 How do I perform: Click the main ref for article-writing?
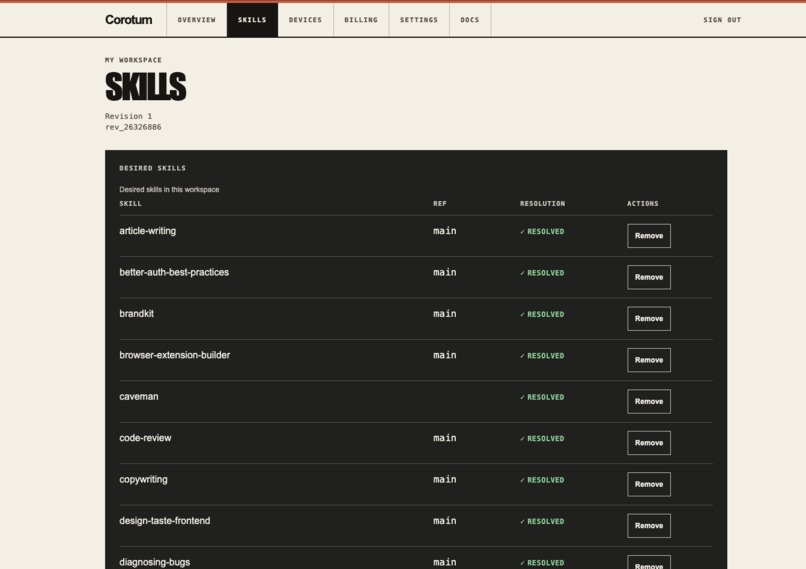coord(445,231)
